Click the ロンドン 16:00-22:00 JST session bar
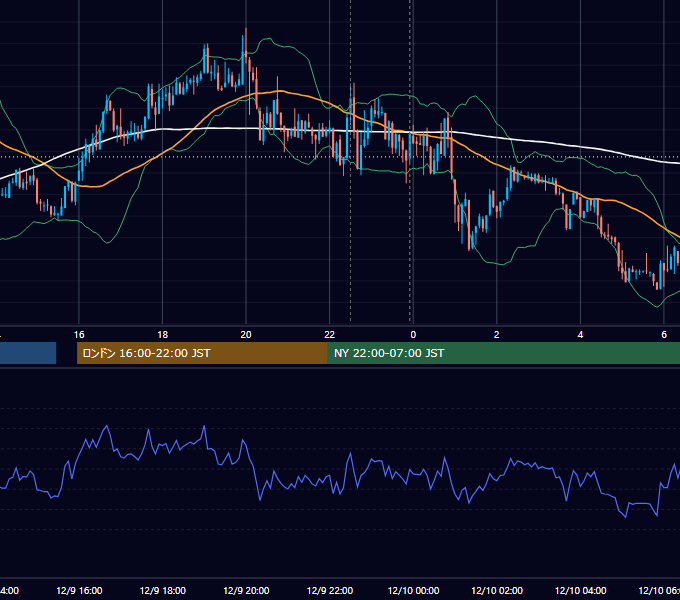The image size is (680, 600). click(x=202, y=353)
